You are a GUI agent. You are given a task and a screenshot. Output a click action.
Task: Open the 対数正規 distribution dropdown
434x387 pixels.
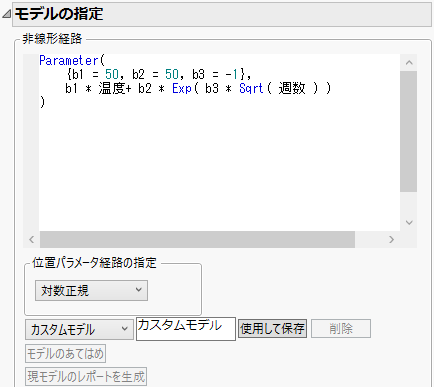91,290
